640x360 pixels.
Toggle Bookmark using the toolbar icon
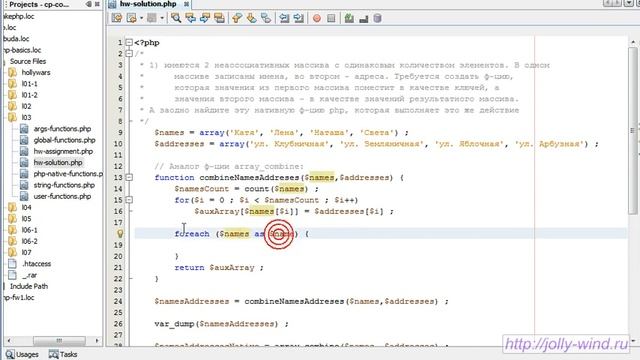tap(266, 18)
